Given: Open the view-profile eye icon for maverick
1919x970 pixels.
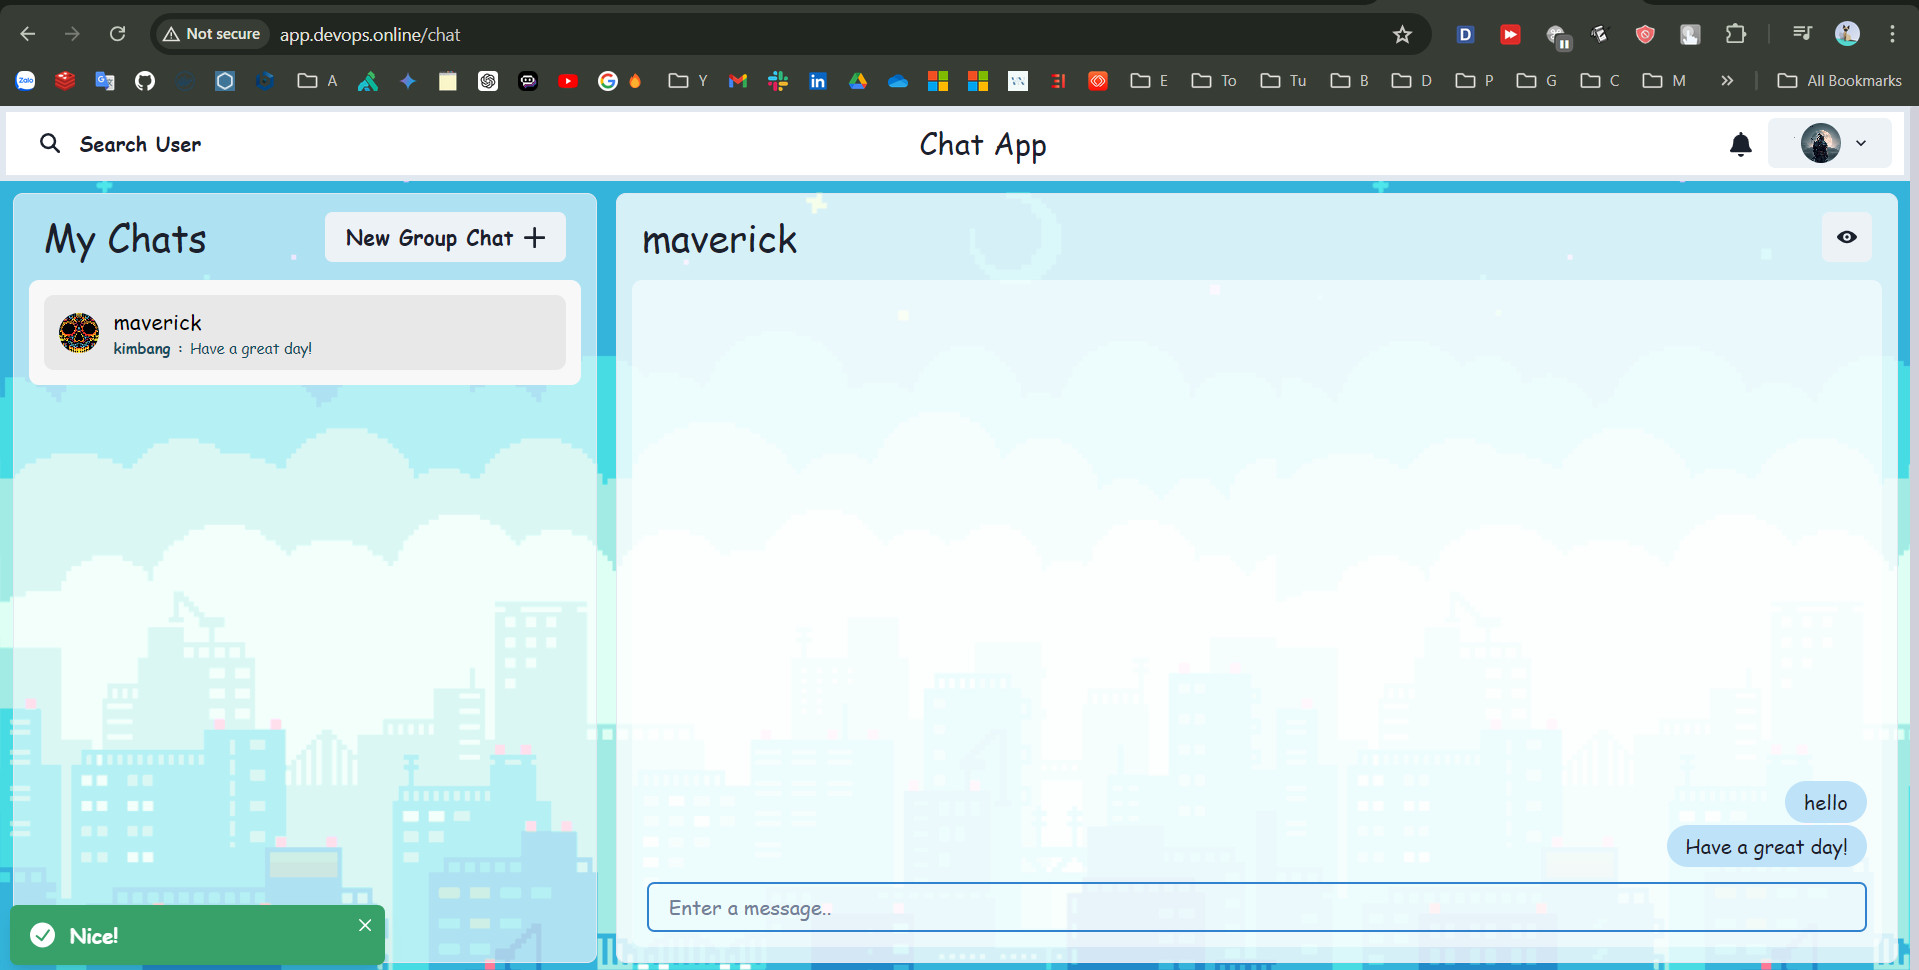Looking at the screenshot, I should coord(1846,237).
